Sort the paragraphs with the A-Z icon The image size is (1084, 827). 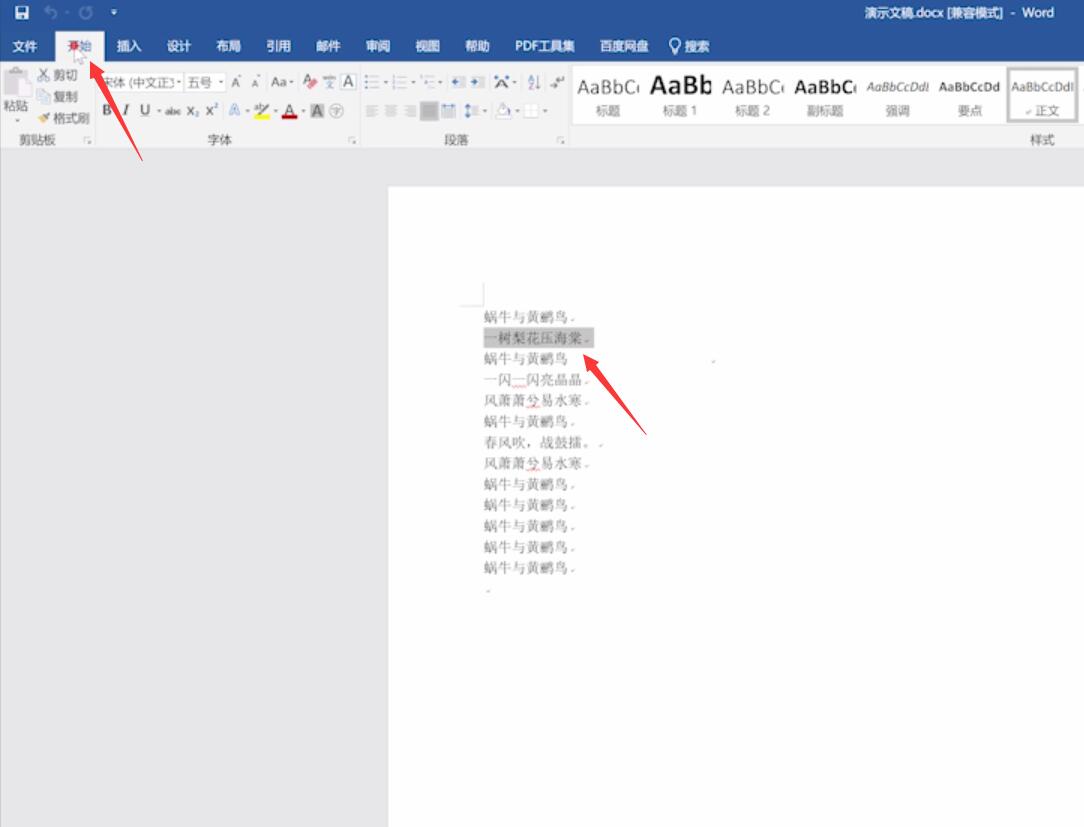534,82
